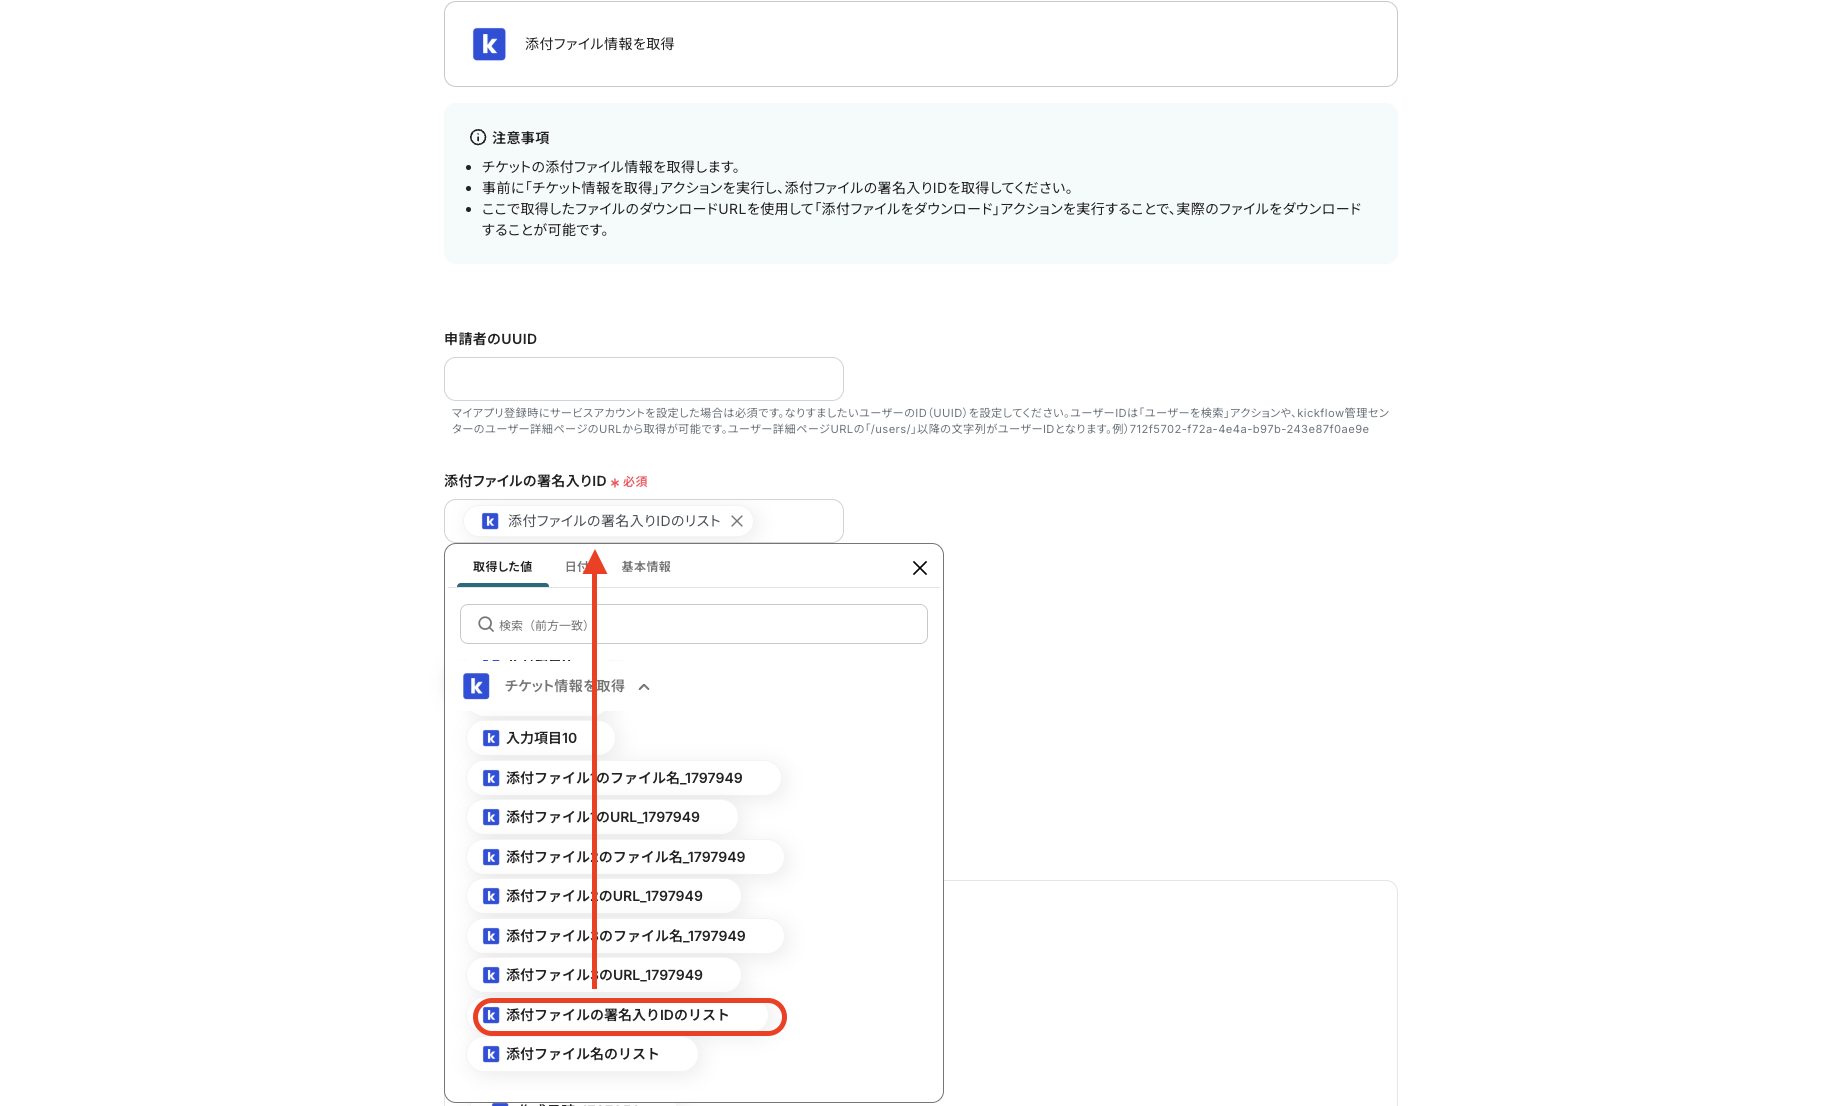
Task: Click the k icon on 入力項目10 chip
Action: [491, 738]
